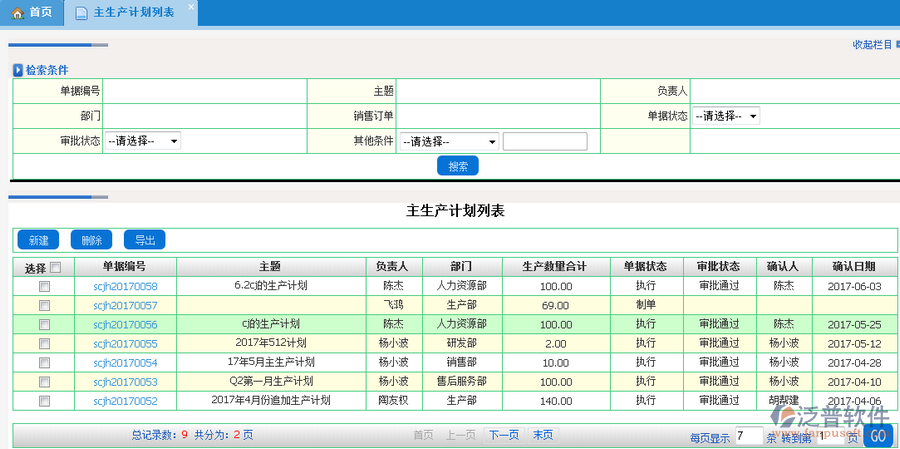Toggle the select-all checkbox in header
Viewport: 900px width, 449px height.
[x=56, y=267]
